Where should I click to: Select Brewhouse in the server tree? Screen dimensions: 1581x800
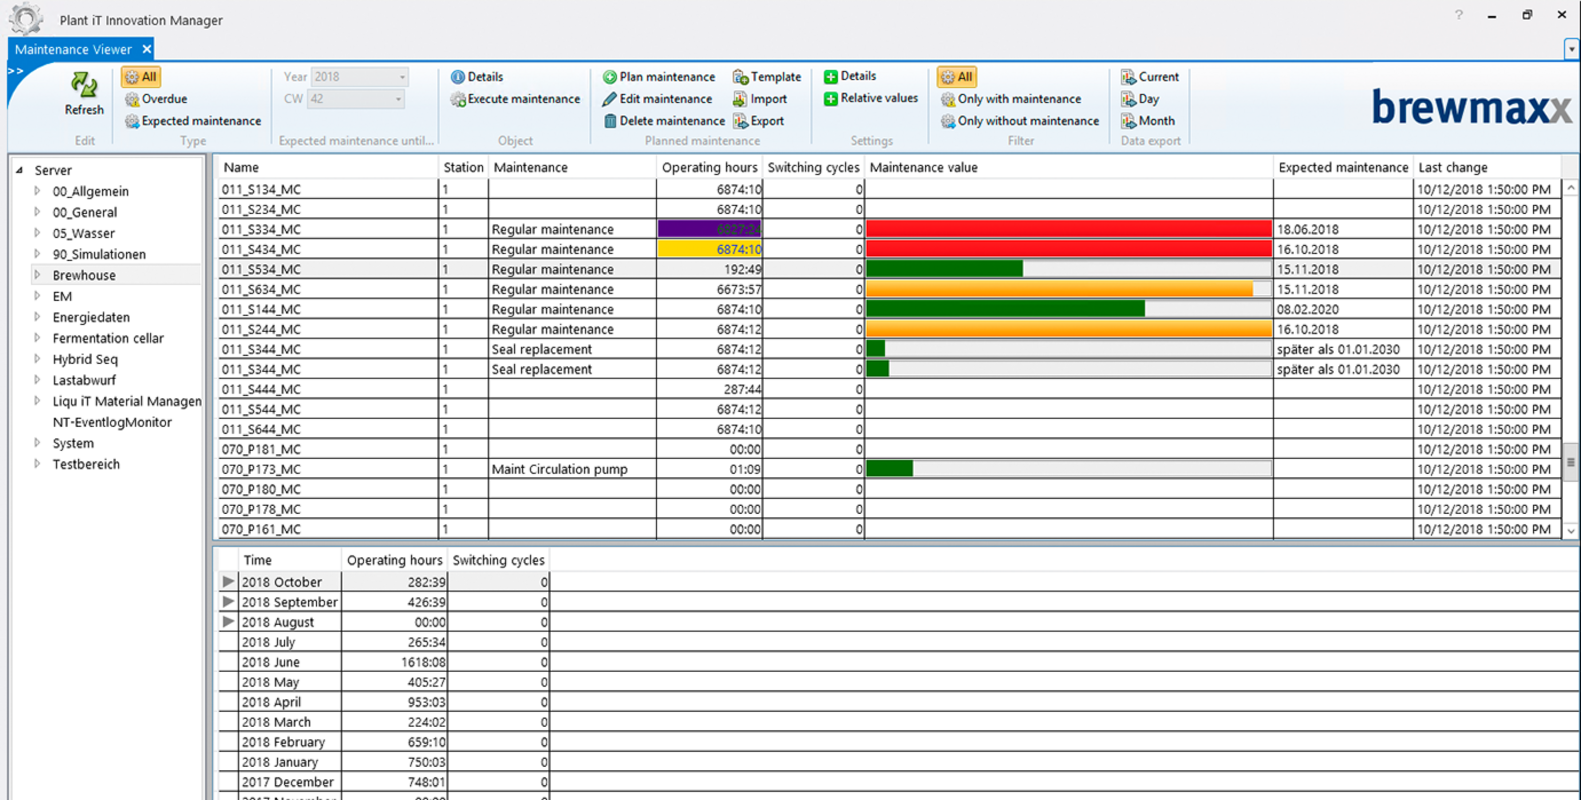(84, 275)
